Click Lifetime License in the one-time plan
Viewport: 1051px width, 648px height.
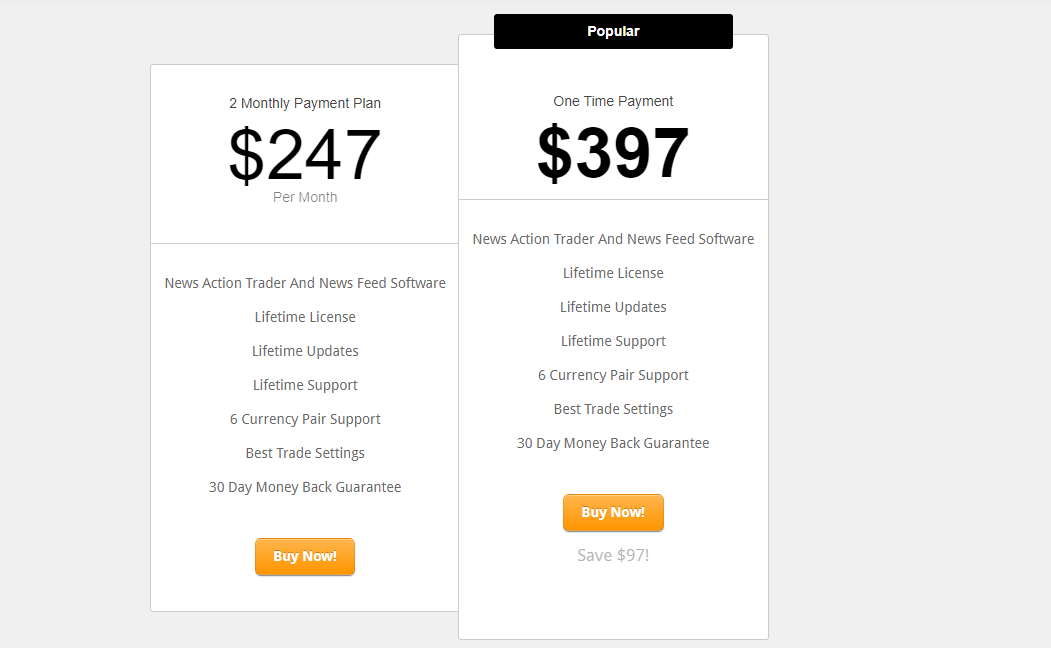click(x=613, y=273)
